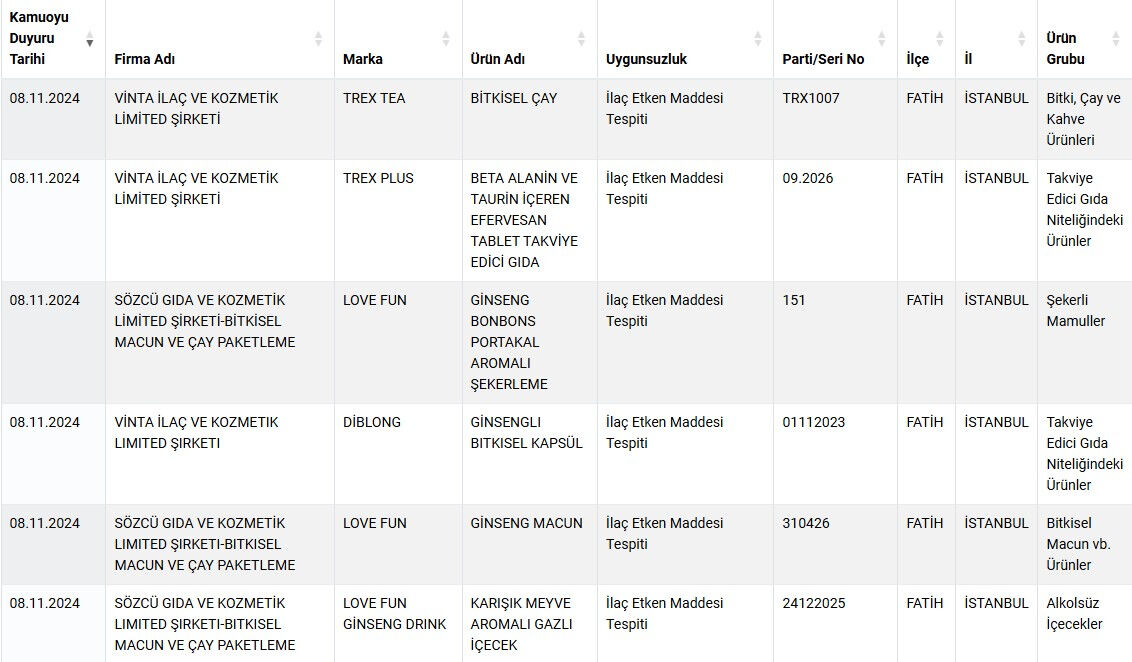Sort by Ürün Grubu arrows icon

(1116, 39)
